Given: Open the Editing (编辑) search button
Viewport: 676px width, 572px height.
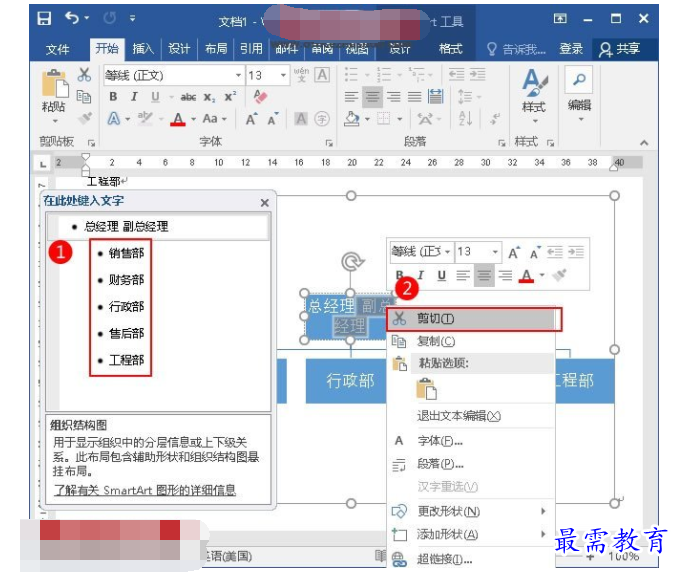Looking at the screenshot, I should (579, 93).
